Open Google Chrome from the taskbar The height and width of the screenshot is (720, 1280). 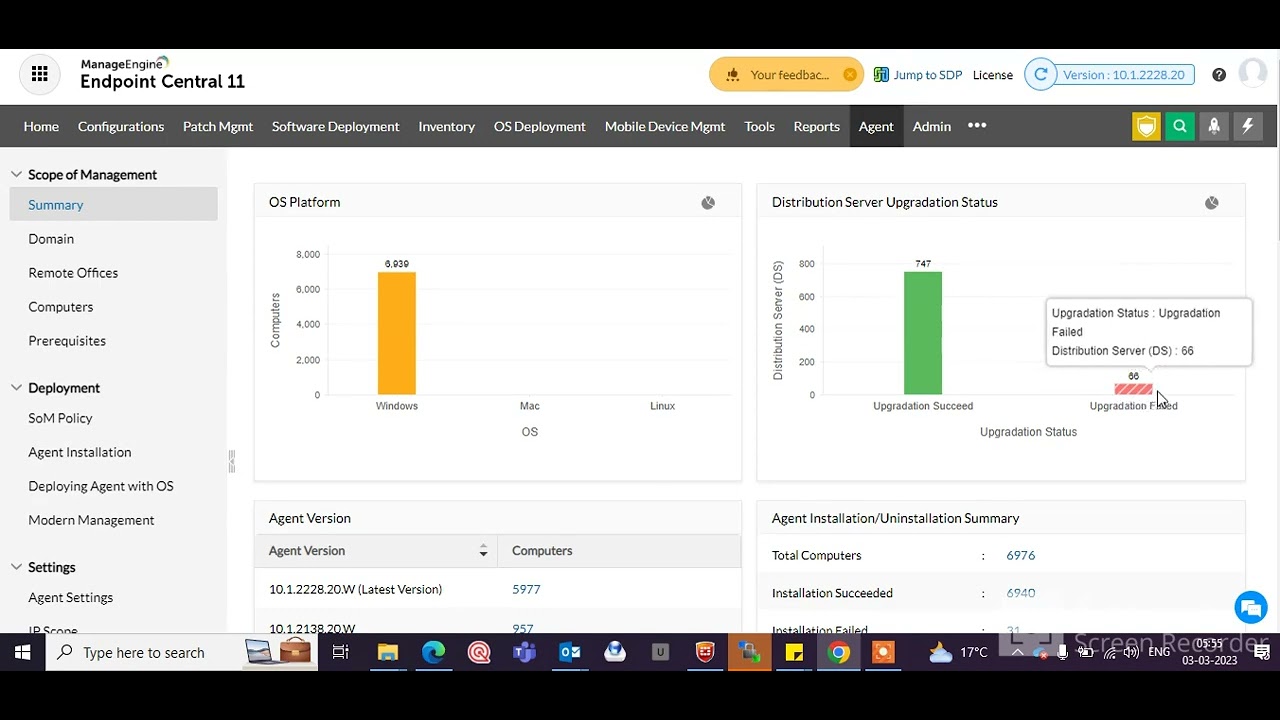coord(839,653)
